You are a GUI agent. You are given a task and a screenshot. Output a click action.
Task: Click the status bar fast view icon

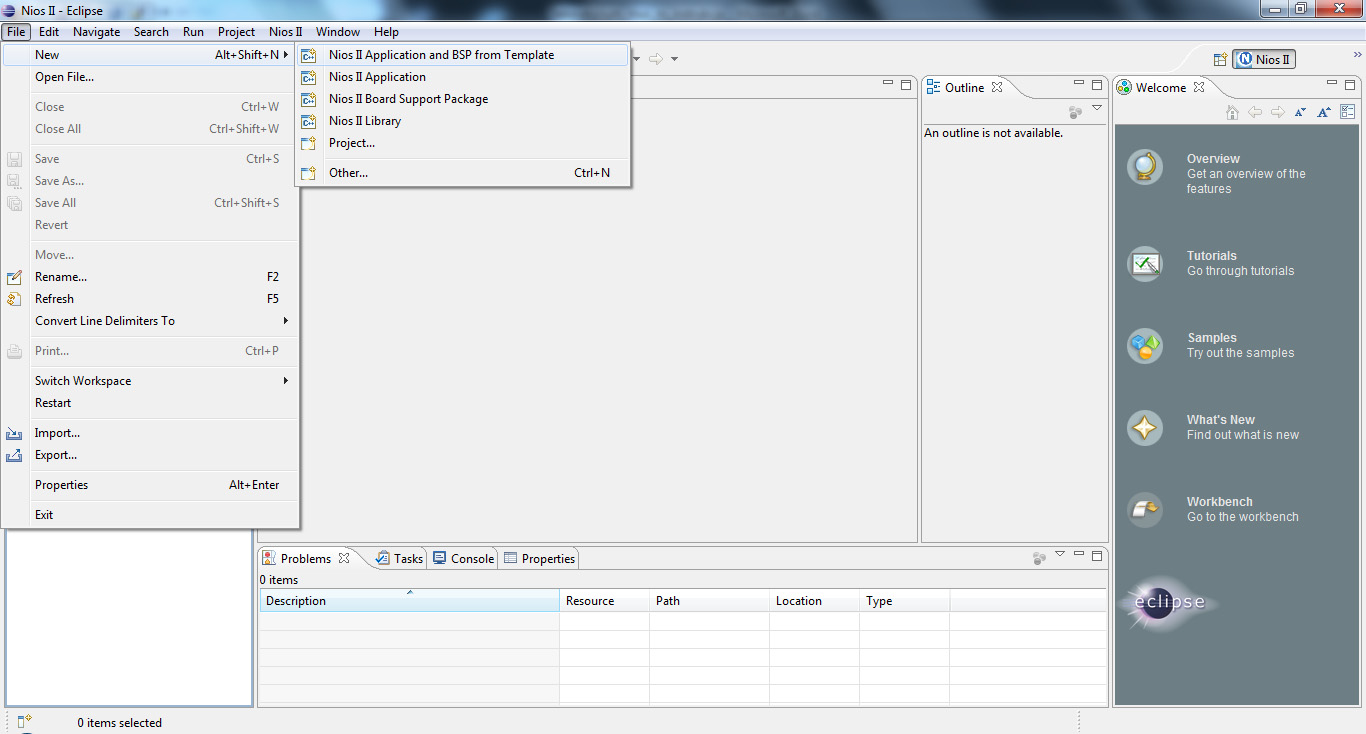tap(25, 721)
